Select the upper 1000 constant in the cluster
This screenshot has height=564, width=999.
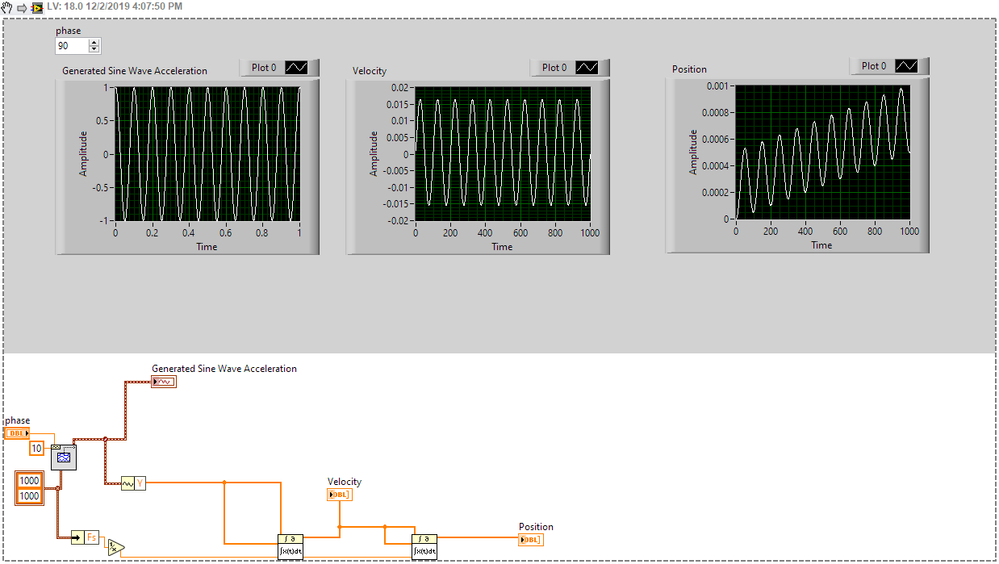point(29,481)
